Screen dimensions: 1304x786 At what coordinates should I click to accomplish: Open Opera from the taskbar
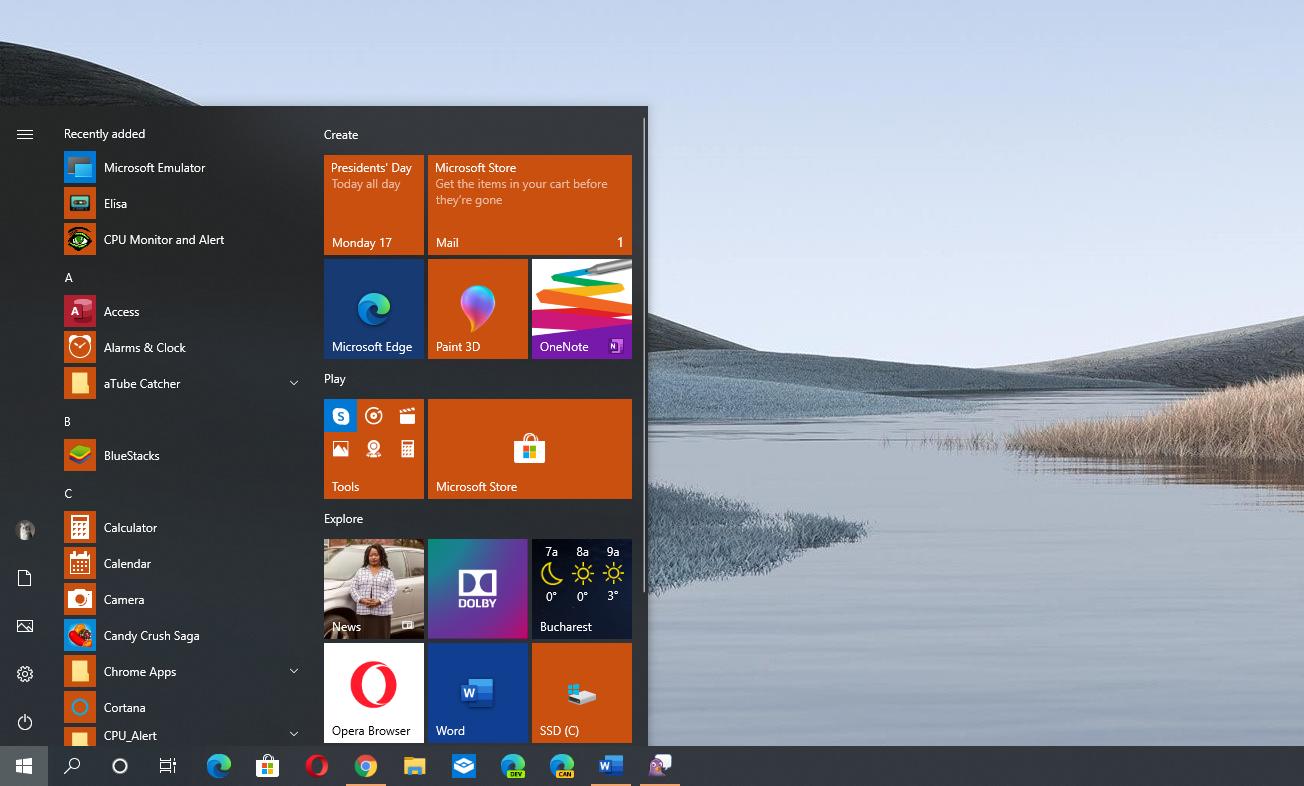(x=316, y=766)
